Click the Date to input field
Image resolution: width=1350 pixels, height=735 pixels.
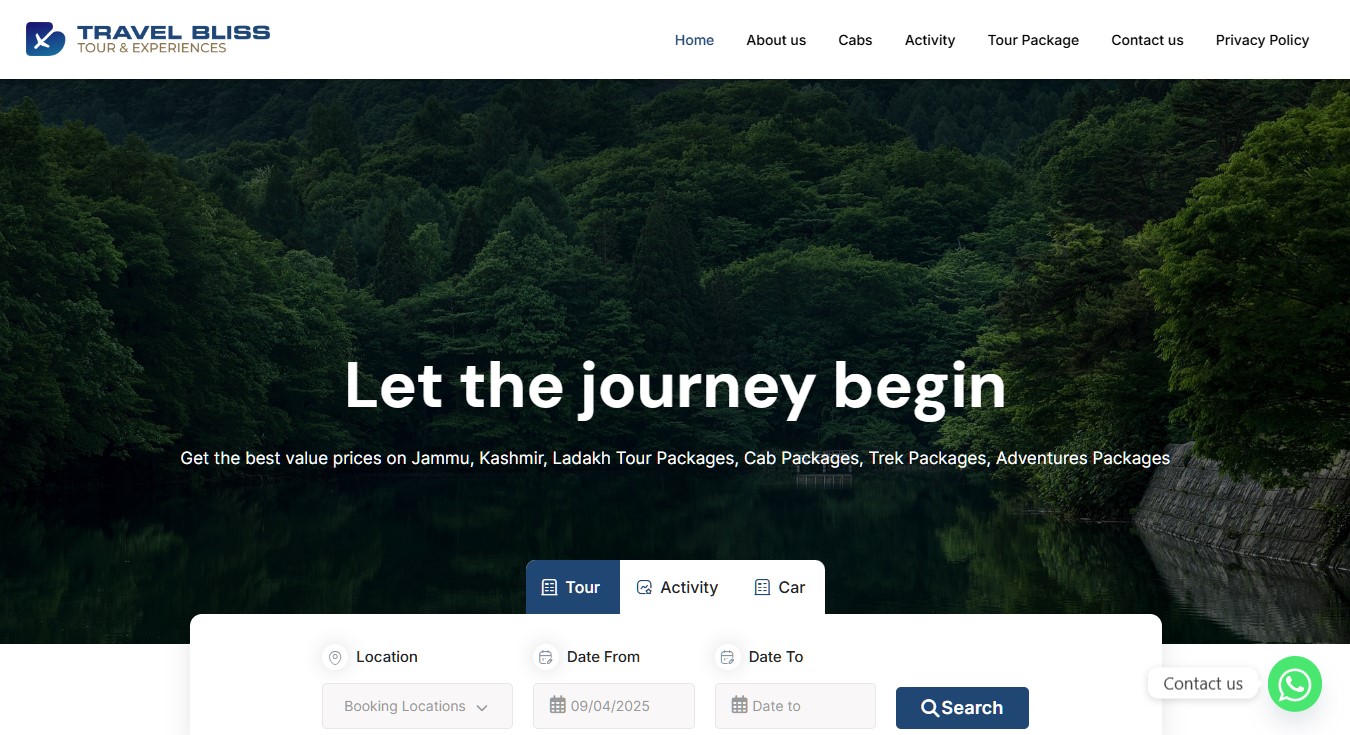pyautogui.click(x=795, y=706)
